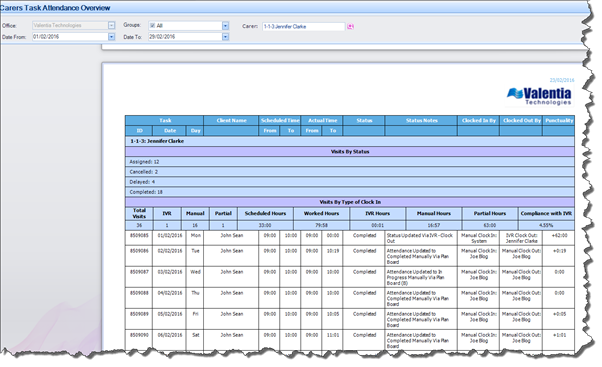Click the Valentia Technologies logo
The width and height of the screenshot is (602, 367).
[x=539, y=96]
